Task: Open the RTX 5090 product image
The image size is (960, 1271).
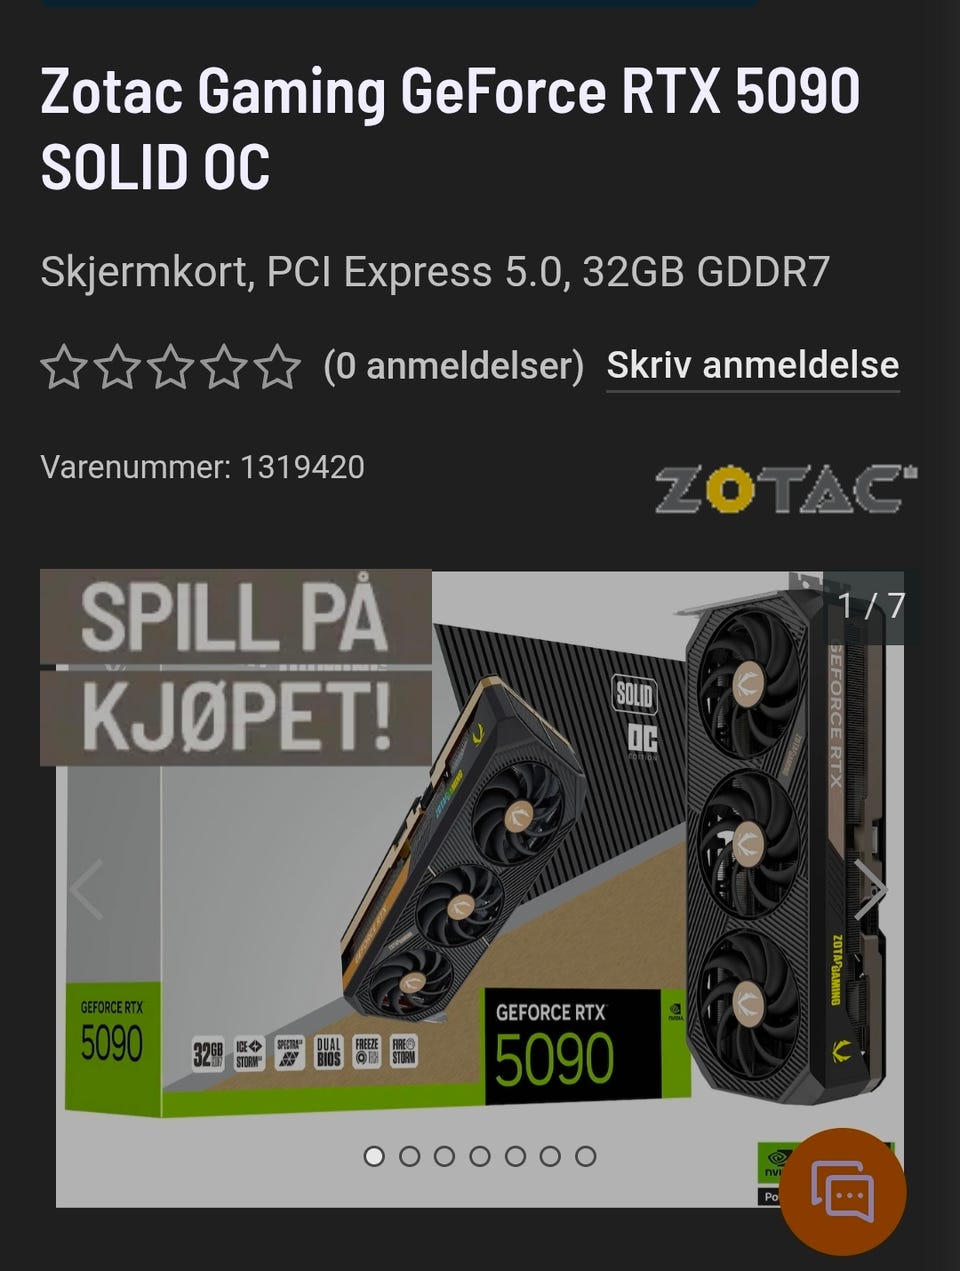Action: [x=480, y=889]
